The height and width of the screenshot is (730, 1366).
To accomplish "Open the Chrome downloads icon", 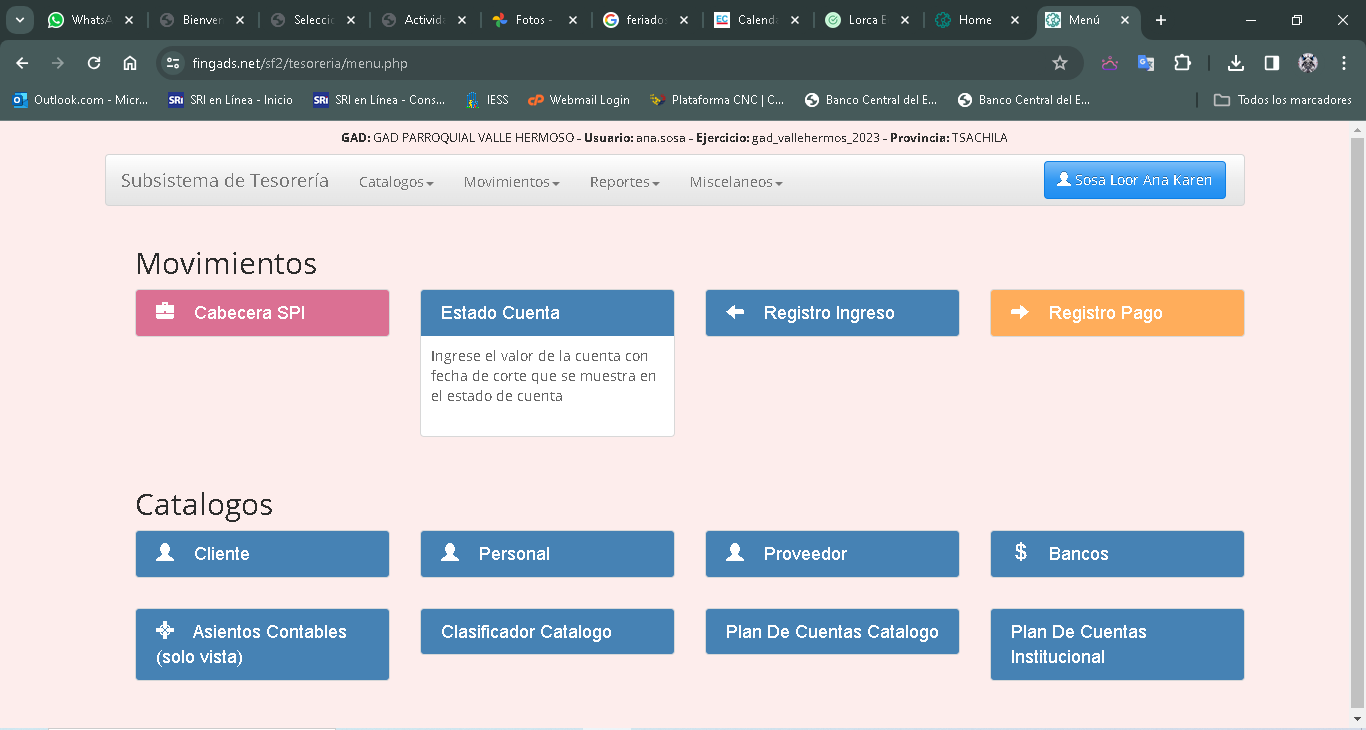I will tap(1236, 63).
